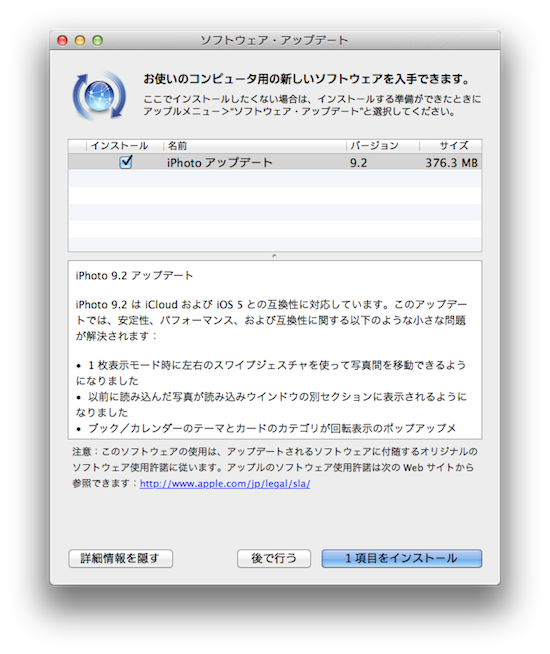Click the iPhoto 9.2 アップデート description heading
The image size is (550, 654).
point(134,276)
